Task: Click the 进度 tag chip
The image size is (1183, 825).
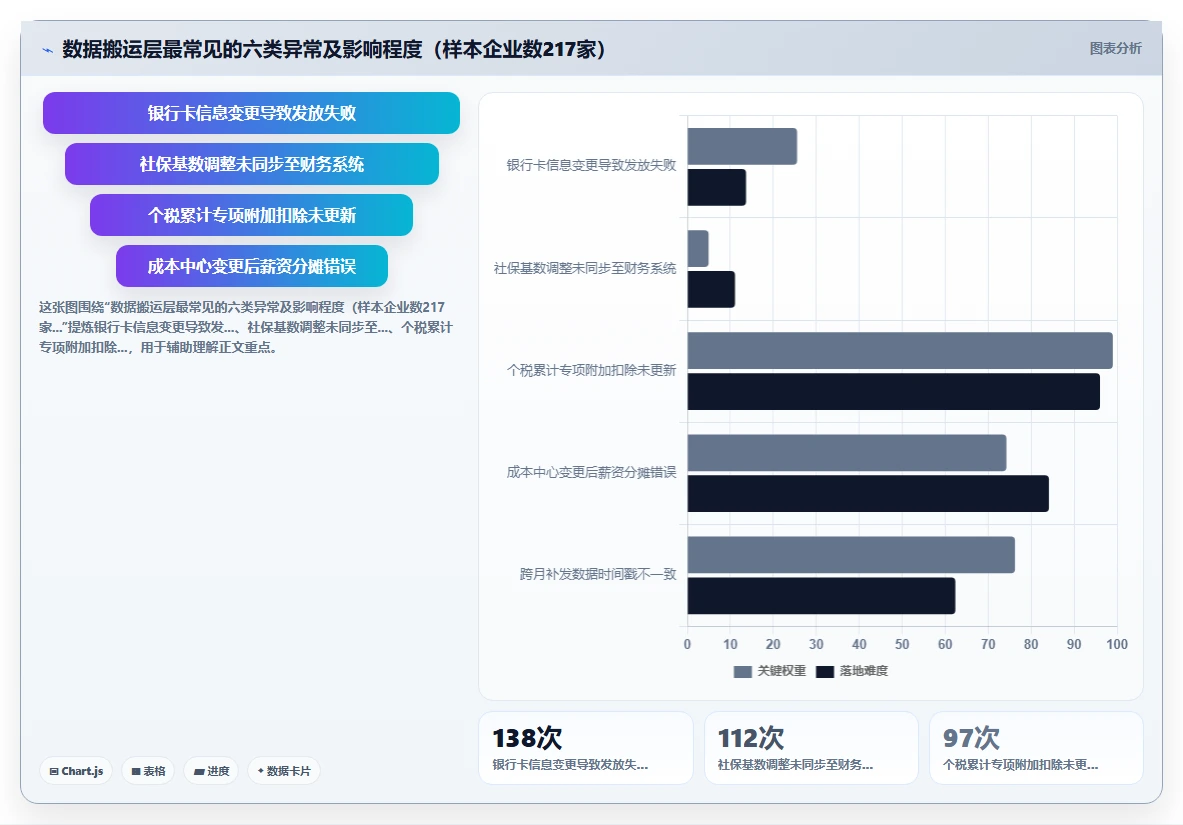Action: click(211, 771)
